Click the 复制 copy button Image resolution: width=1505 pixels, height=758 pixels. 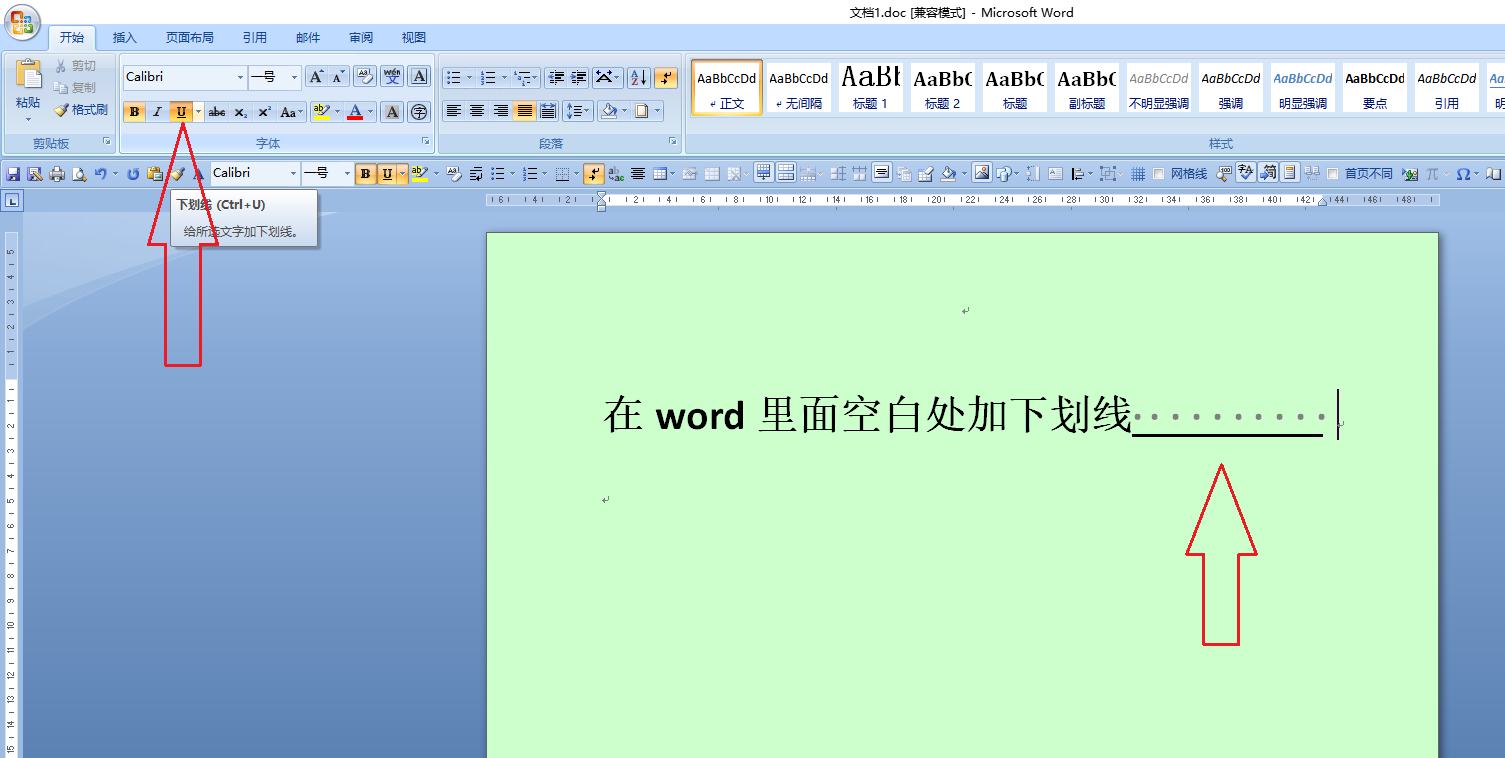click(76, 88)
